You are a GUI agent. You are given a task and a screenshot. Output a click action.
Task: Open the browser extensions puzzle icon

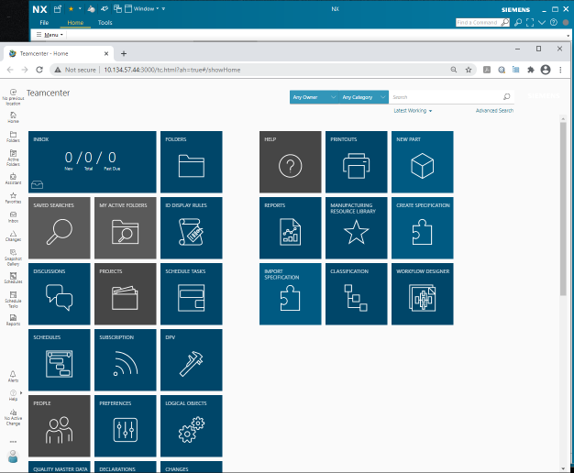pyautogui.click(x=530, y=70)
